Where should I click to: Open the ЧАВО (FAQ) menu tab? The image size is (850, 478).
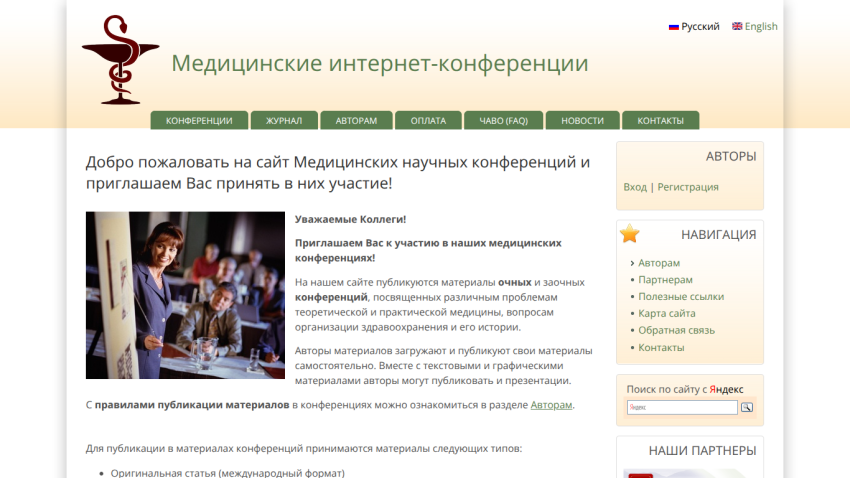[x=504, y=120]
